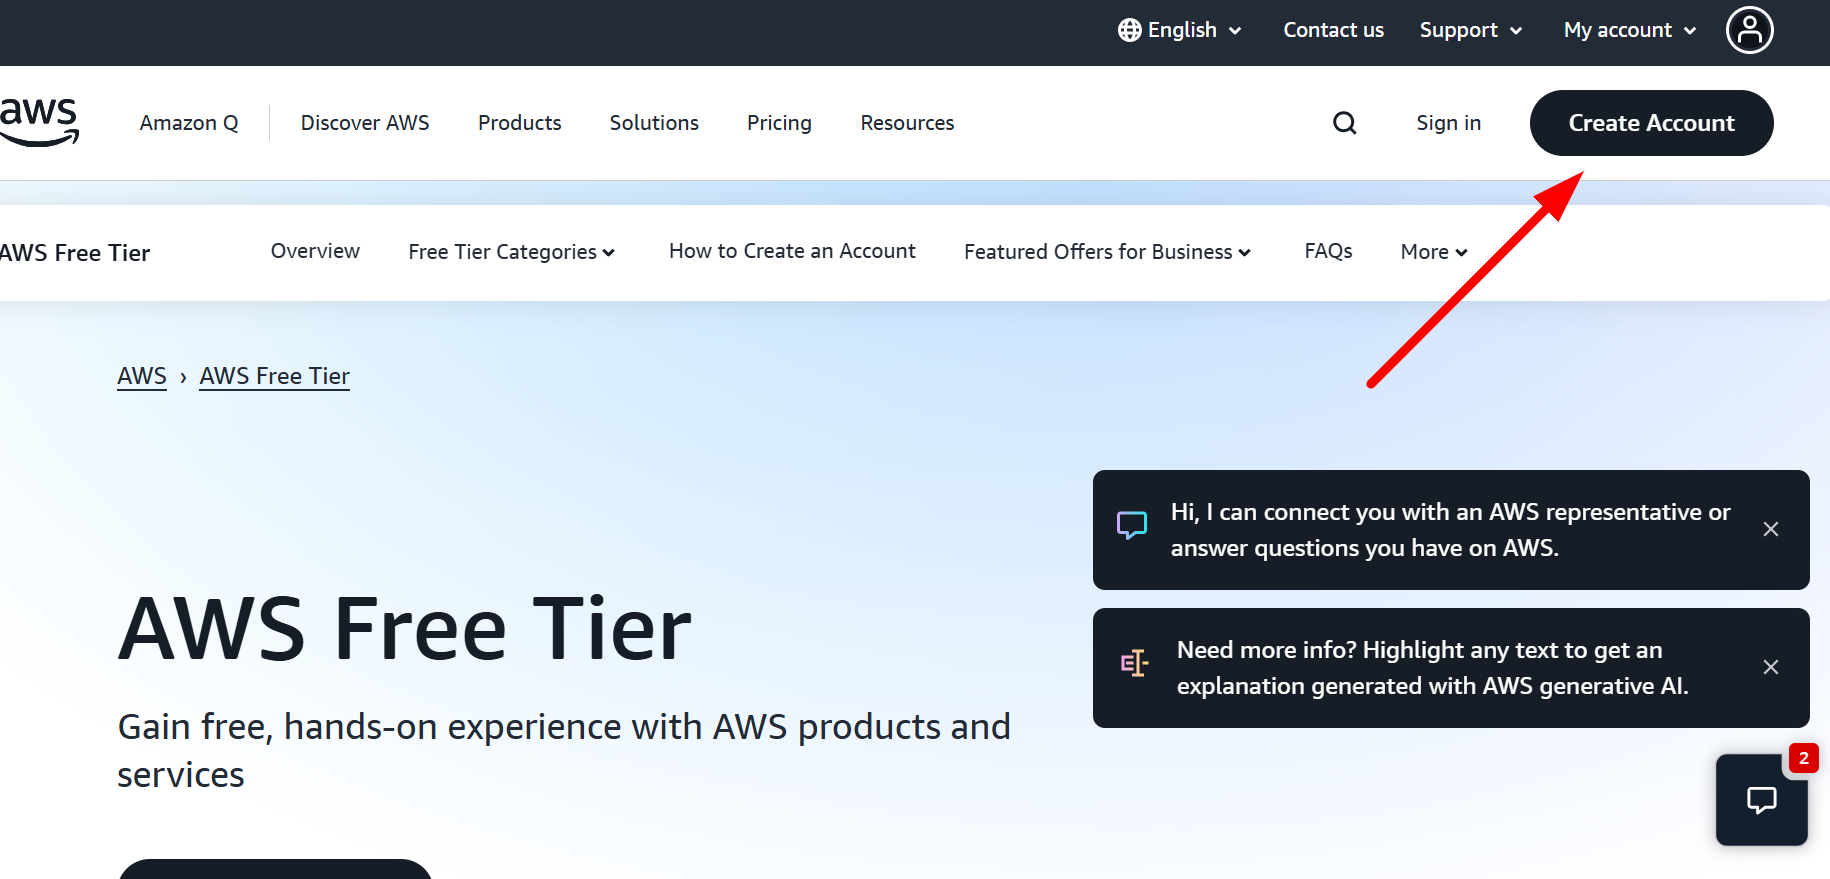Open the floating chat widget button
Screen dimensions: 1830x879
point(1761,800)
